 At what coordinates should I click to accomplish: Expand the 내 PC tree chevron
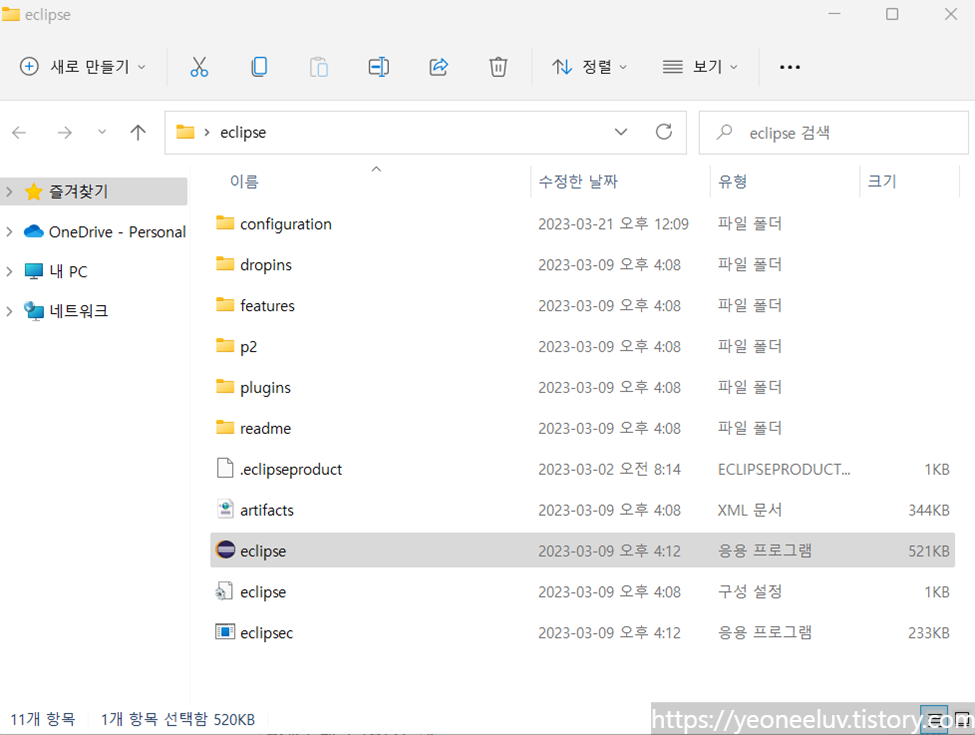coord(9,271)
